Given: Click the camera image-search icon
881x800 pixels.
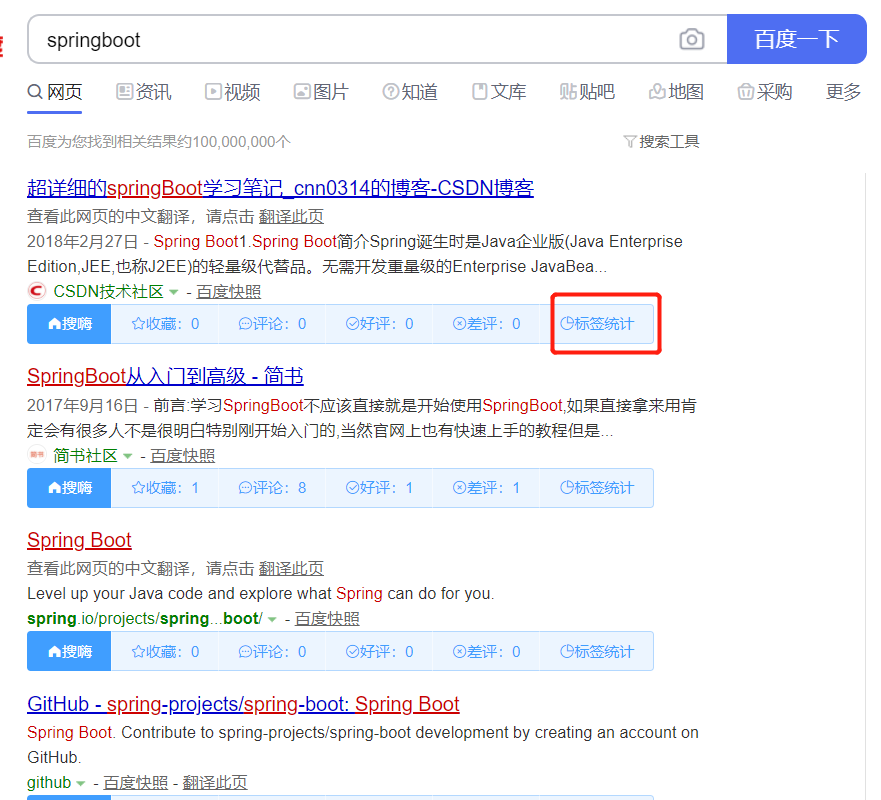Looking at the screenshot, I should (x=691, y=39).
